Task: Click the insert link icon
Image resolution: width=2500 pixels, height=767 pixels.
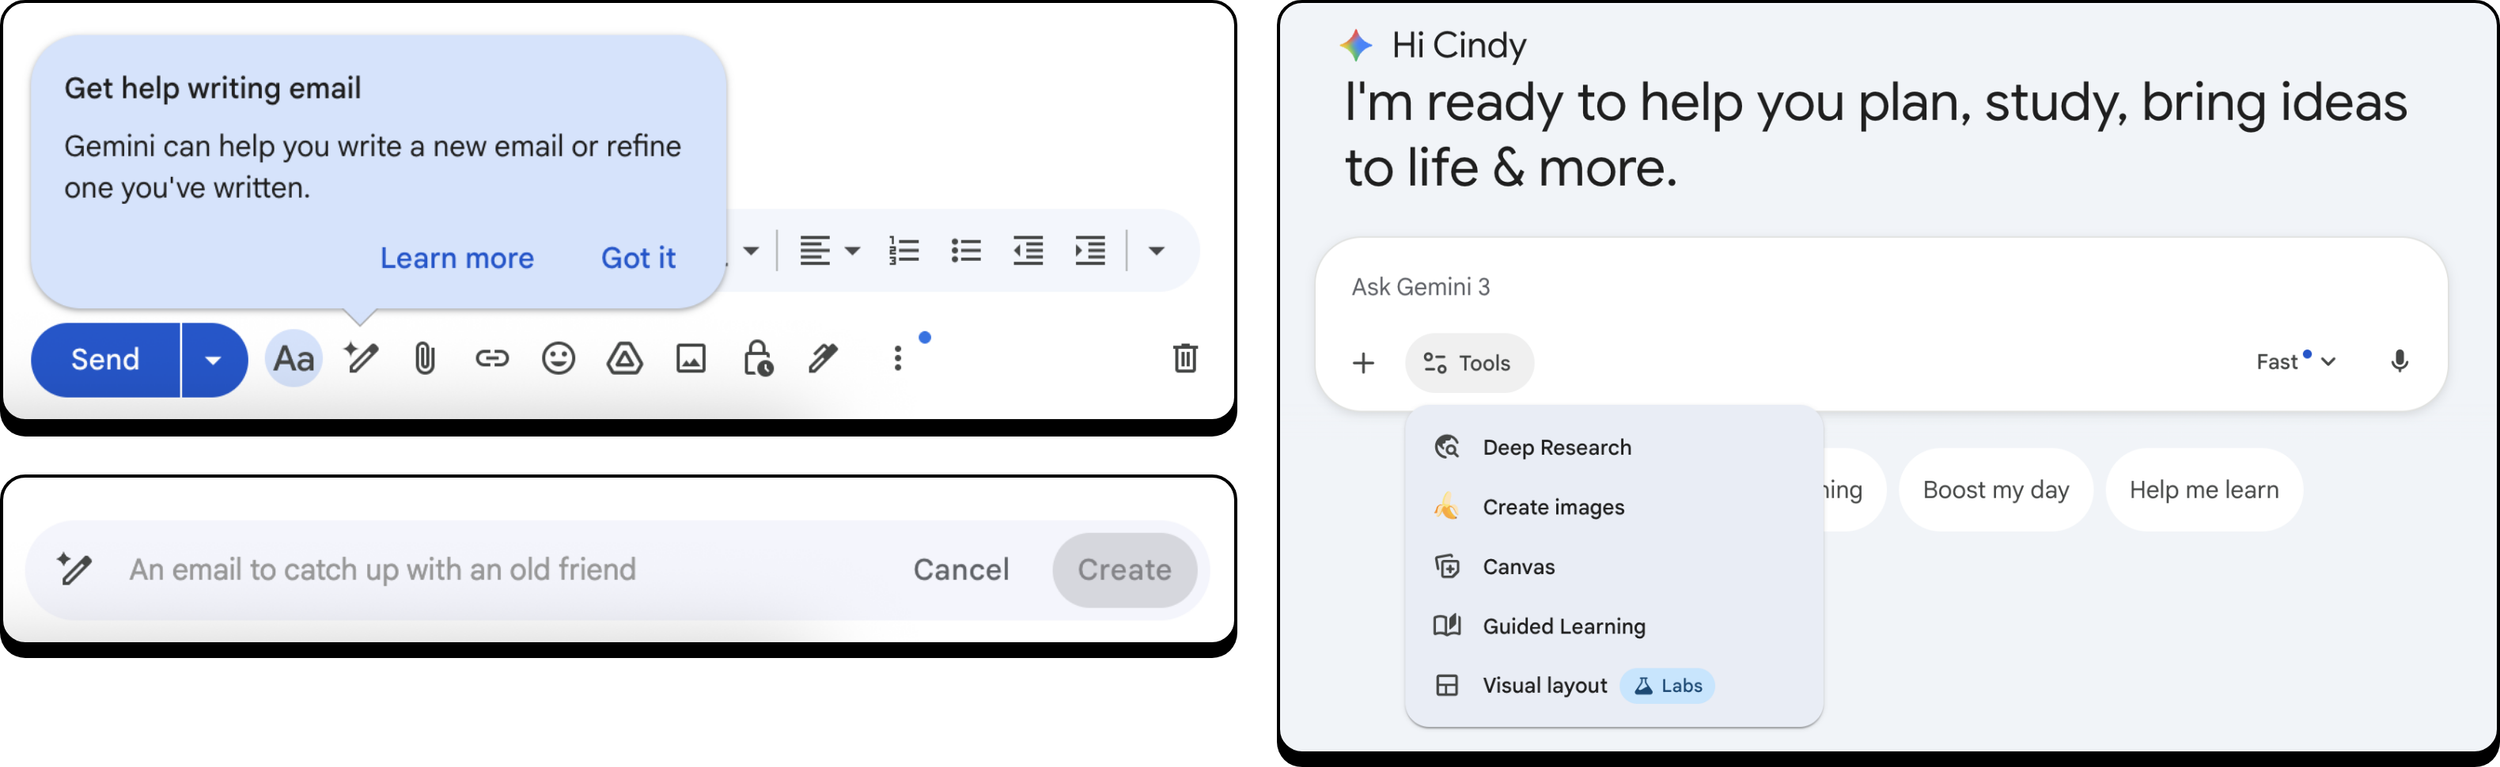Action: pyautogui.click(x=492, y=358)
